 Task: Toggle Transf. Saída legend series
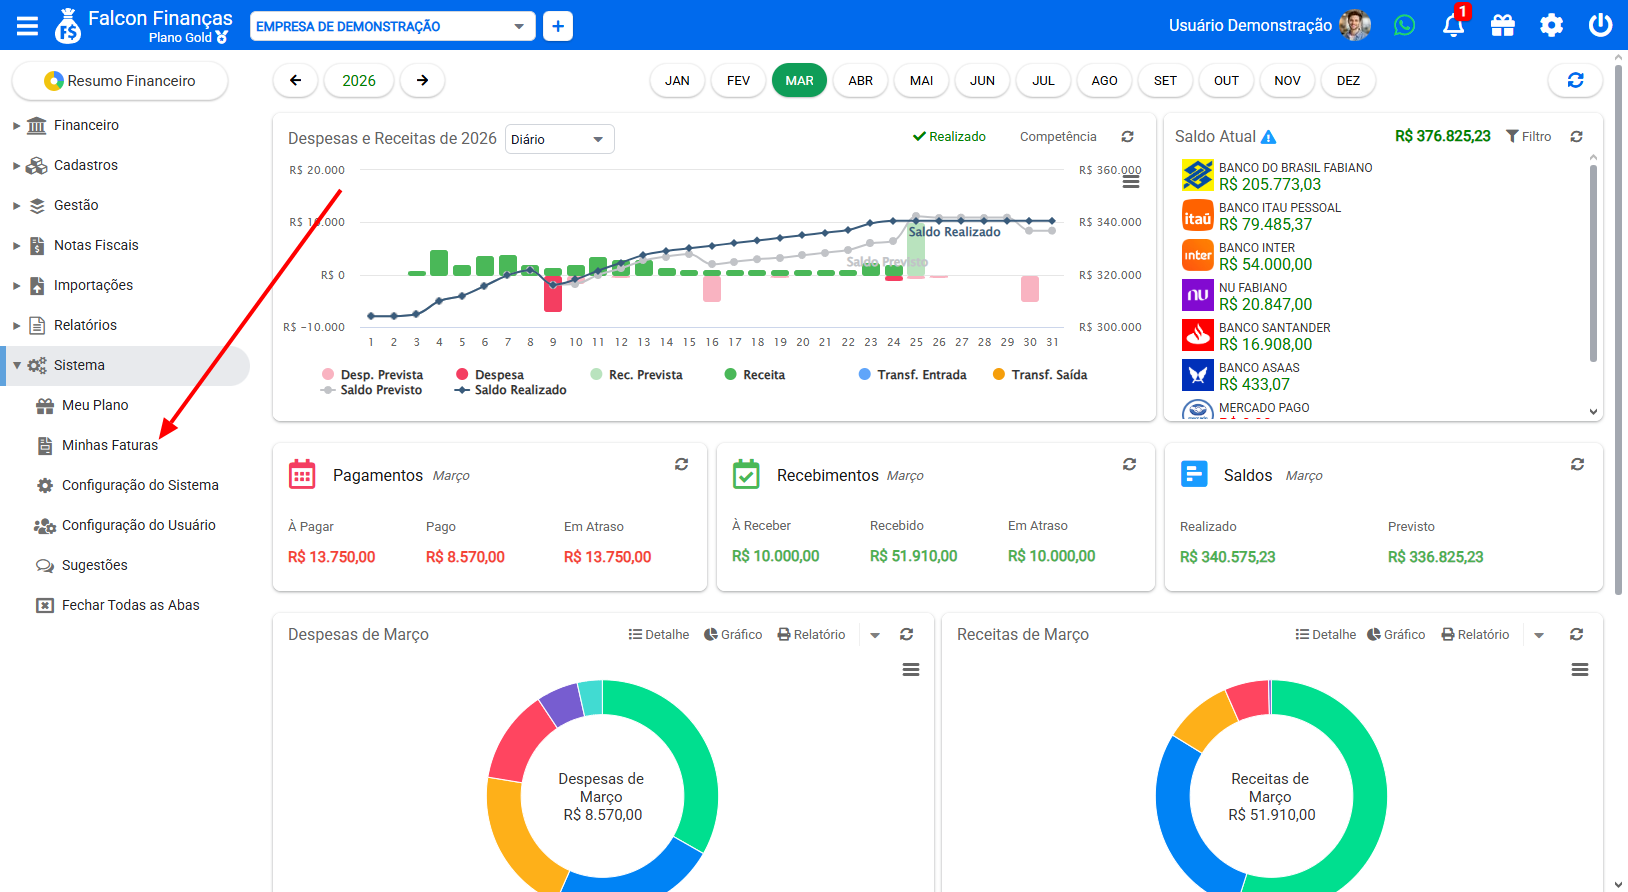(1040, 375)
